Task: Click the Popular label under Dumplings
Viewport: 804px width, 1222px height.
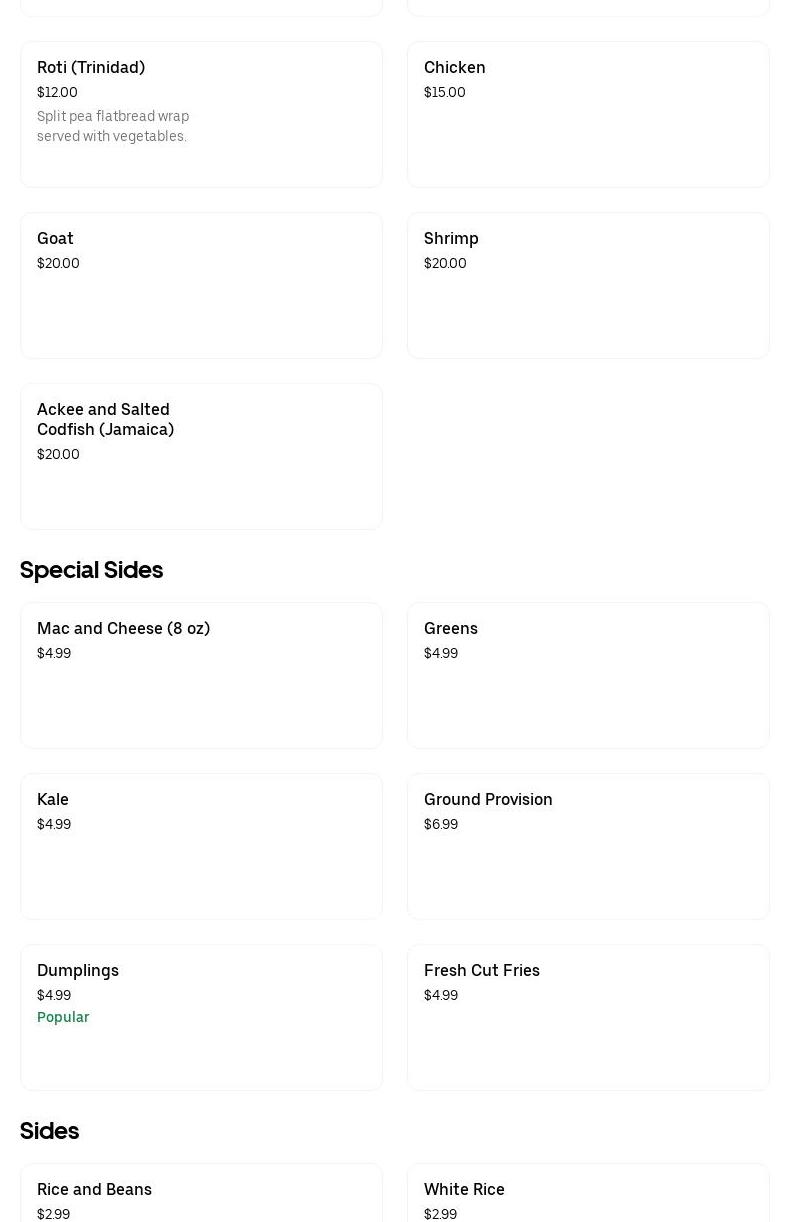Action: [x=63, y=1018]
